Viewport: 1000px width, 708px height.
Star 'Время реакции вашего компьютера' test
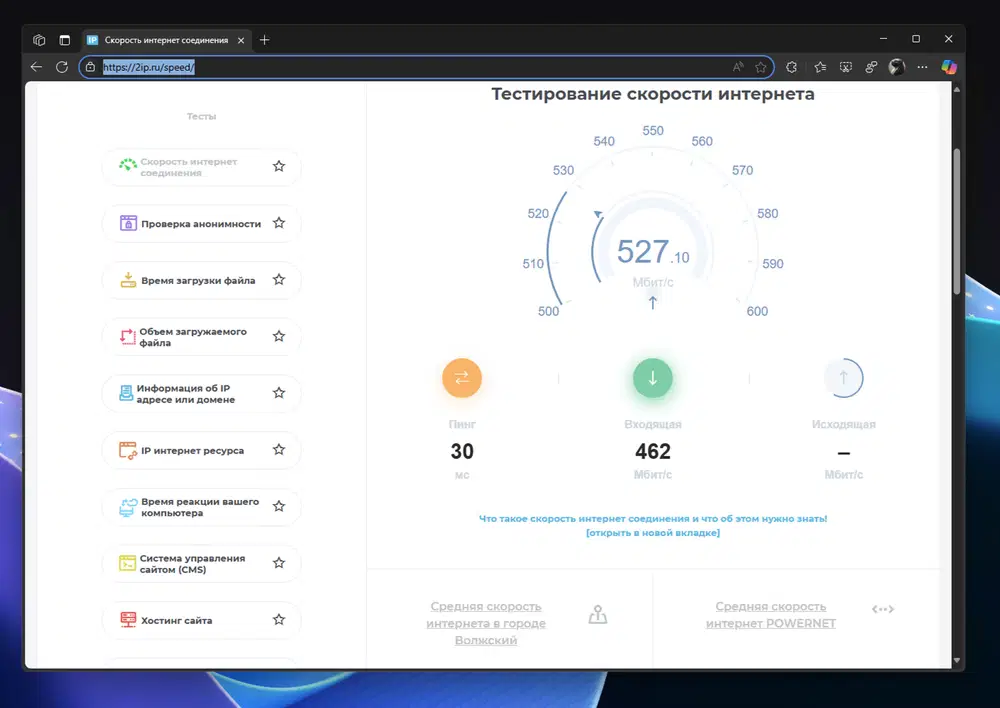pyautogui.click(x=279, y=506)
